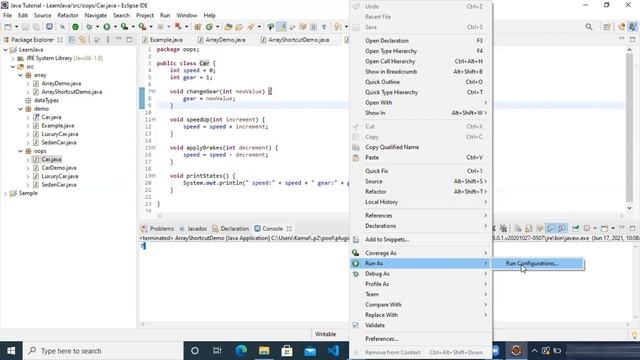Screen dimensions: 640x360
Task: Open Mail app from the taskbar
Action: point(310,351)
